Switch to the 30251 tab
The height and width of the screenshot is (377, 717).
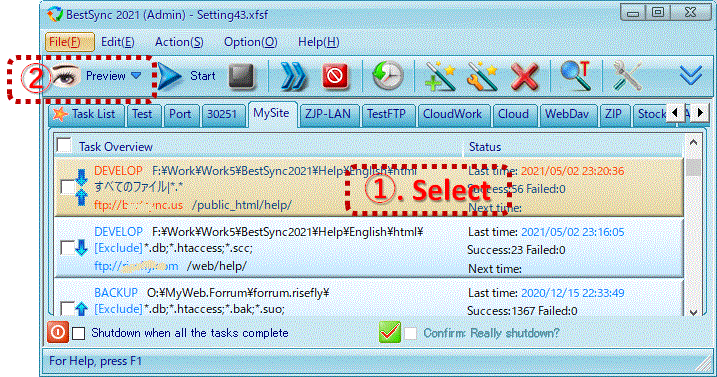223,114
